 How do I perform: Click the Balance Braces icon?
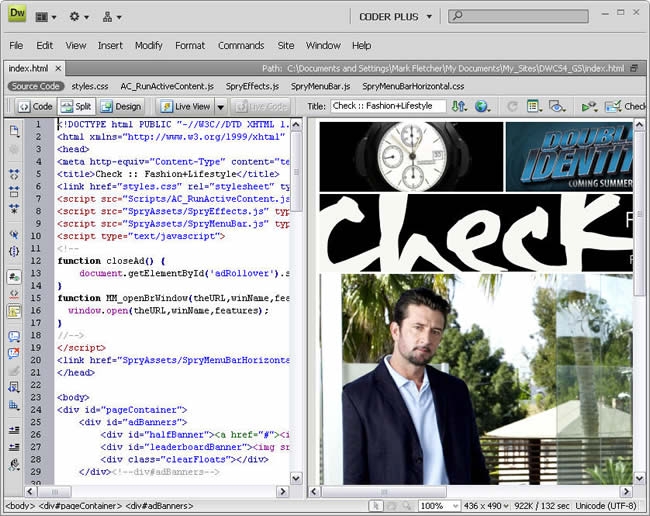click(x=14, y=251)
